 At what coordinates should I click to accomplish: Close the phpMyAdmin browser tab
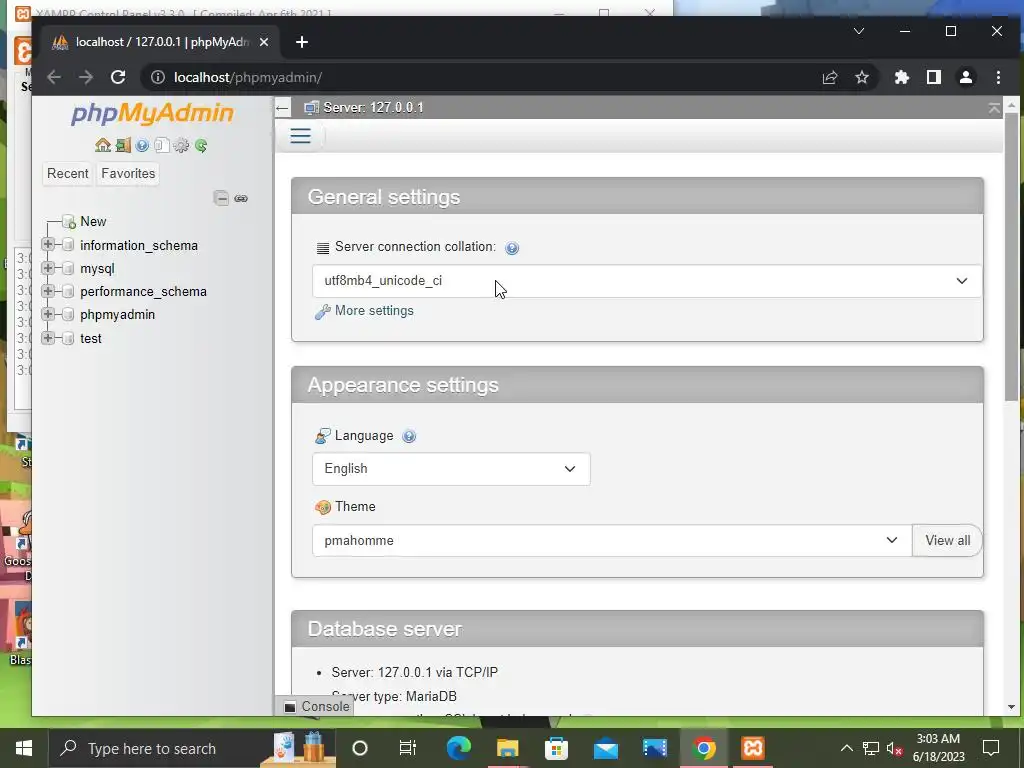pos(264,42)
